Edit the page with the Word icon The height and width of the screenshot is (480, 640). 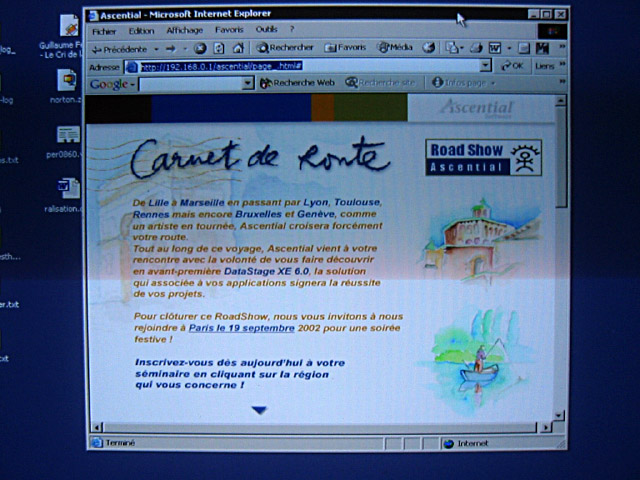(495, 49)
